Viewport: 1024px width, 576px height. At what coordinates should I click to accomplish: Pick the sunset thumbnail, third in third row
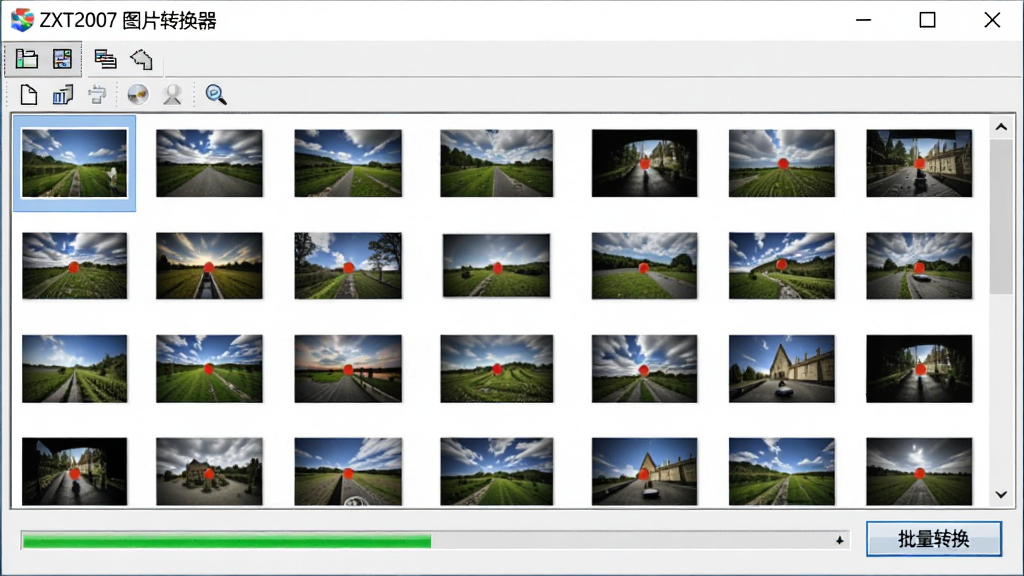click(348, 369)
